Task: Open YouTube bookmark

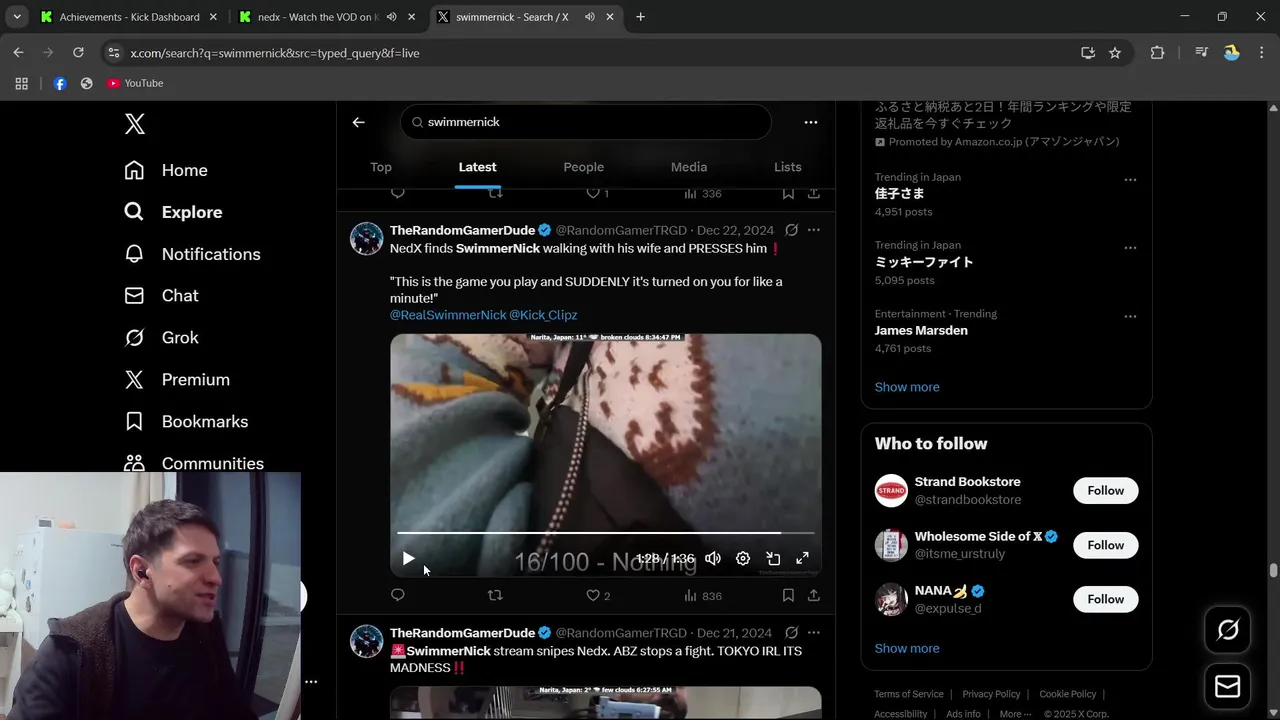Action: (x=135, y=83)
